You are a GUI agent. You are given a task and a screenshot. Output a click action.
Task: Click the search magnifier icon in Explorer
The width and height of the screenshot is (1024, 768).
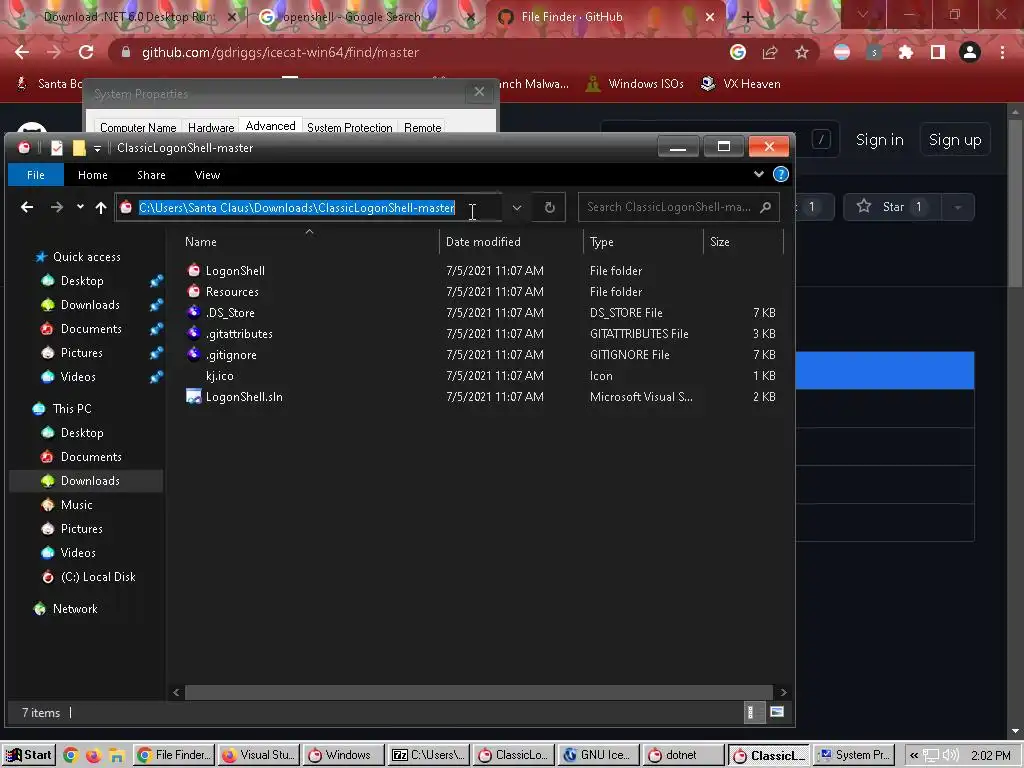pyautogui.click(x=765, y=207)
